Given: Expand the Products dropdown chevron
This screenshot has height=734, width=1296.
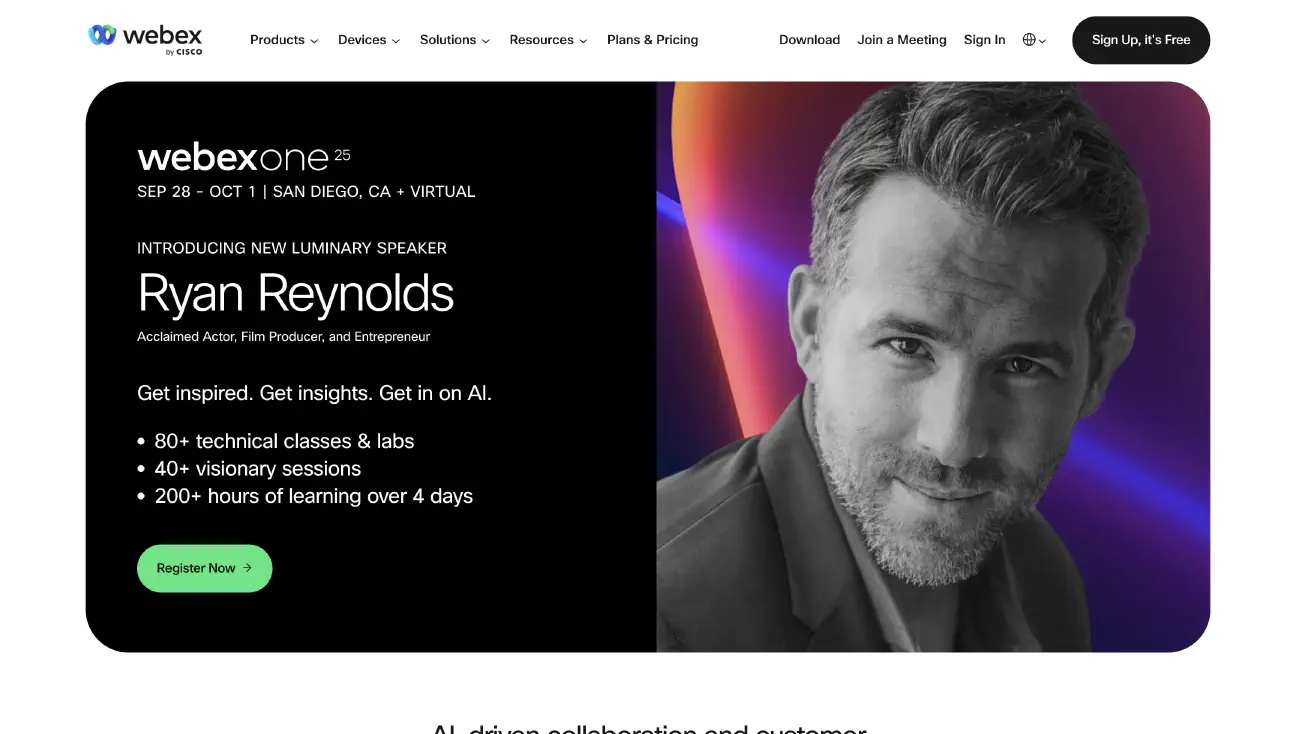Looking at the screenshot, I should 314,41.
